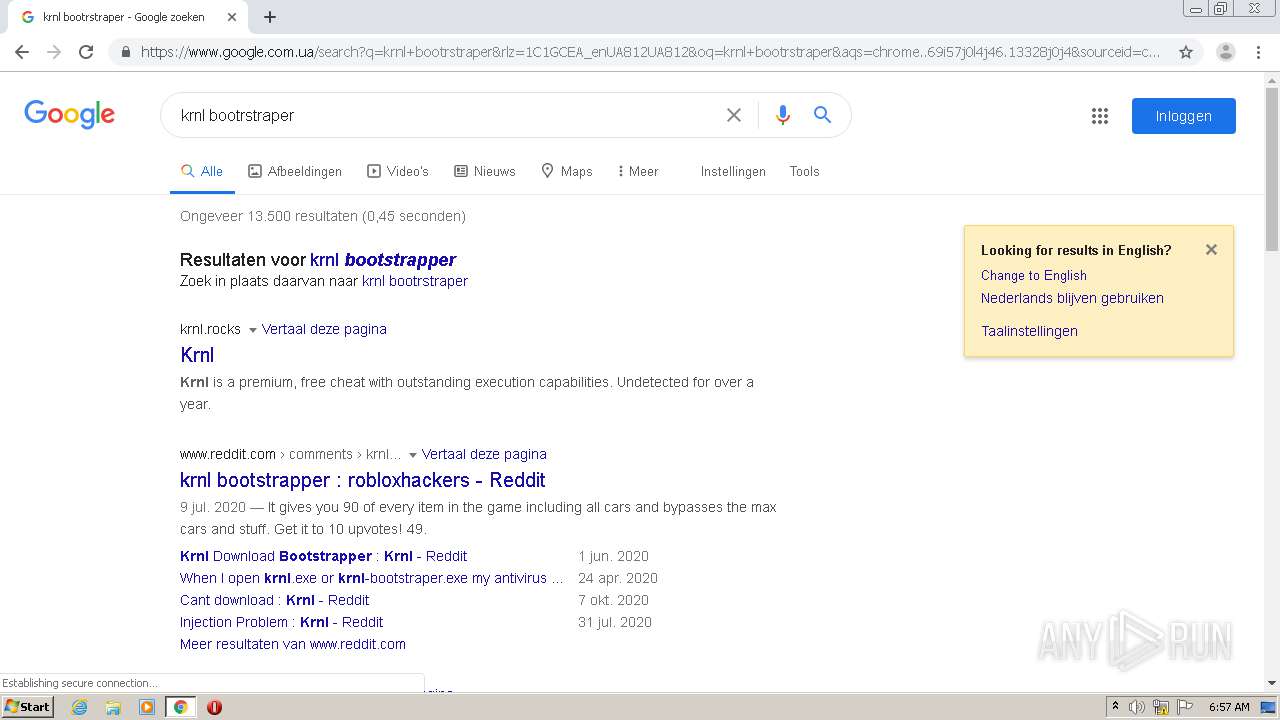
Task: Open 'krnl bootstrapper : robloxhackers - Reddit' result
Action: click(x=363, y=480)
